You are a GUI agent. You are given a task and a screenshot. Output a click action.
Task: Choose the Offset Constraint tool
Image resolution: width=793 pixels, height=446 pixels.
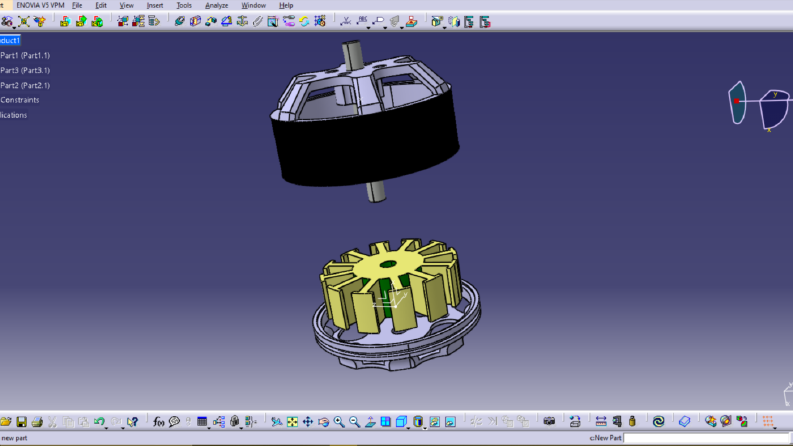[210, 21]
